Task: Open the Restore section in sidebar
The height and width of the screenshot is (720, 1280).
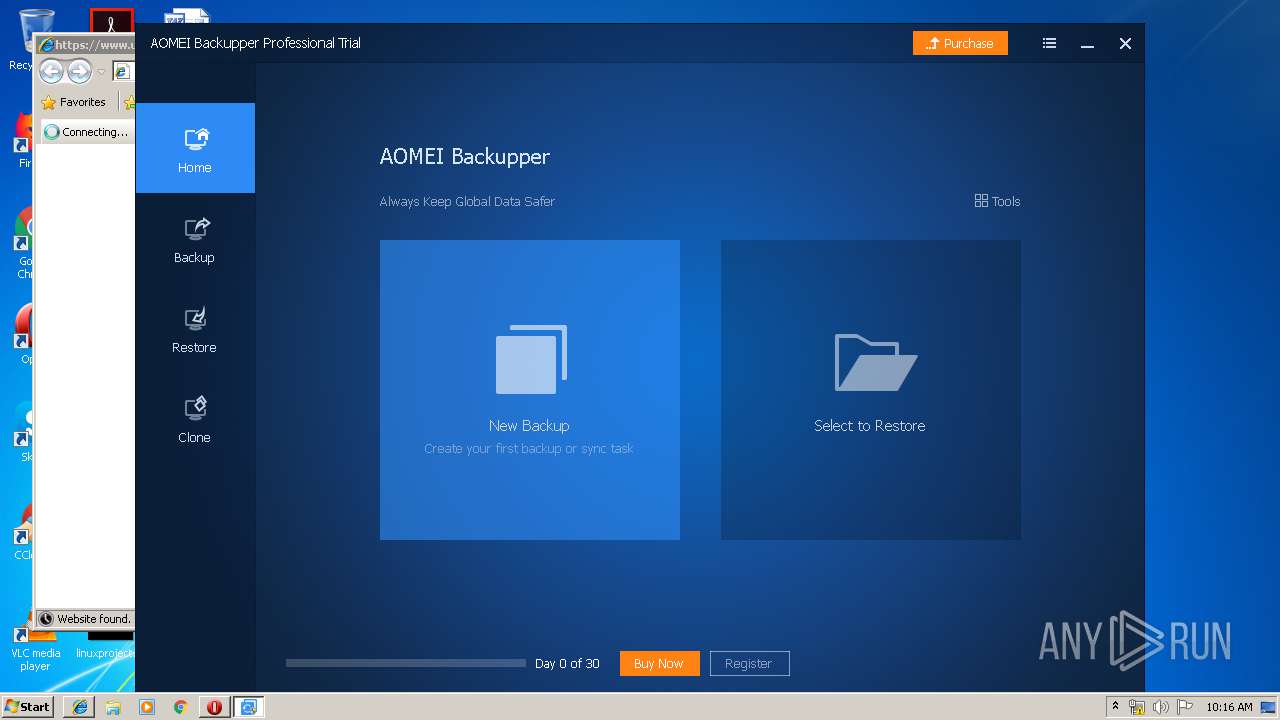Action: click(195, 330)
